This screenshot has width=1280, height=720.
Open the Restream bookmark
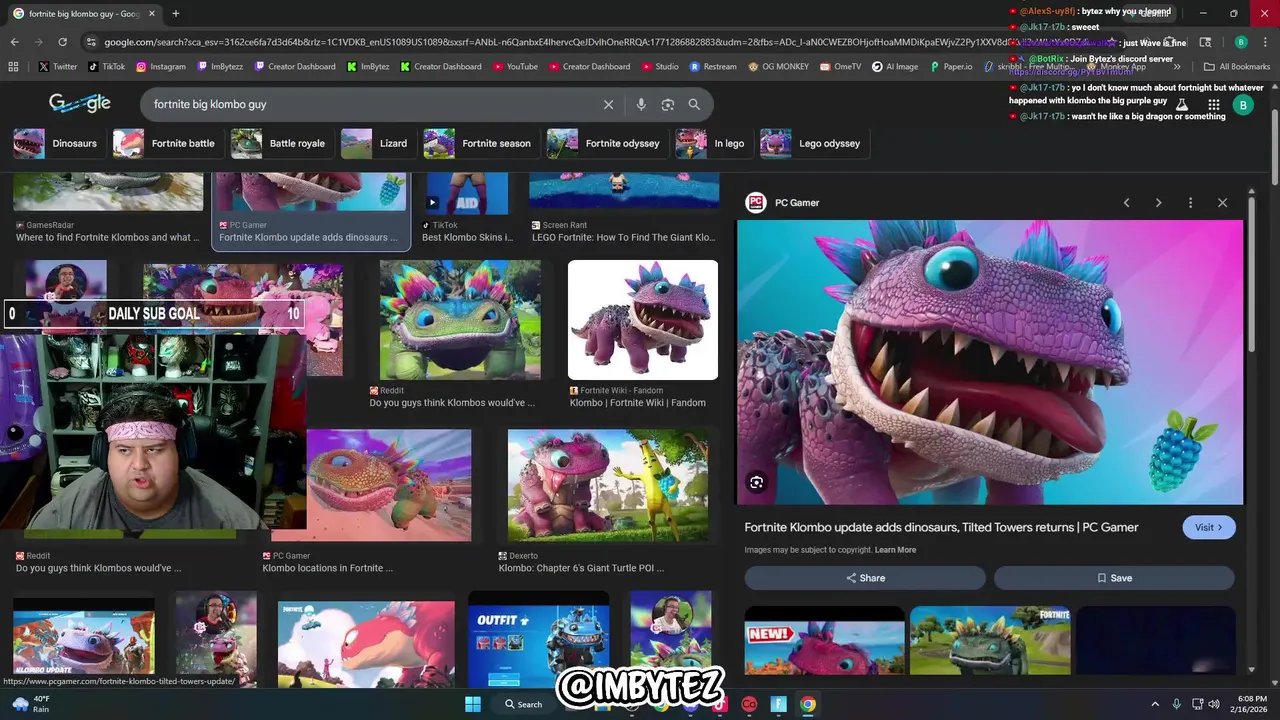point(712,66)
